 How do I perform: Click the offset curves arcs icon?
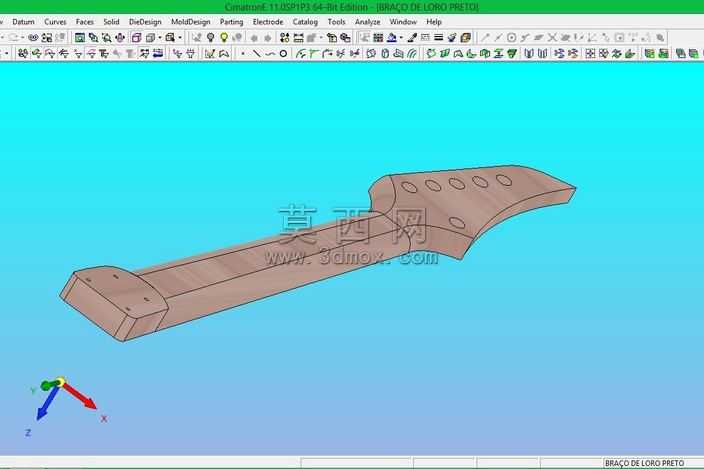(412, 54)
